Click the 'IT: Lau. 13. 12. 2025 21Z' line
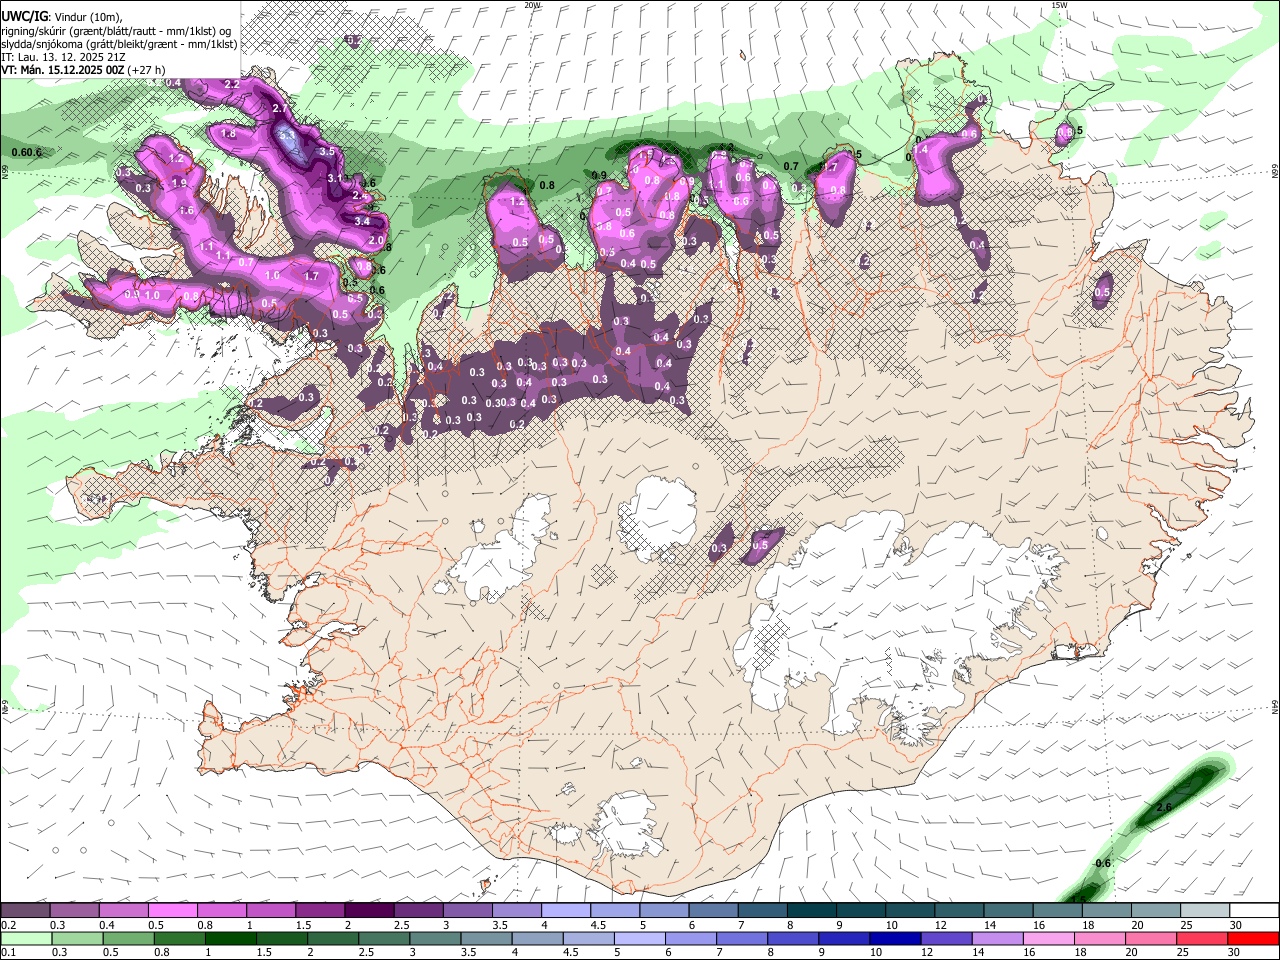 pyautogui.click(x=63, y=57)
